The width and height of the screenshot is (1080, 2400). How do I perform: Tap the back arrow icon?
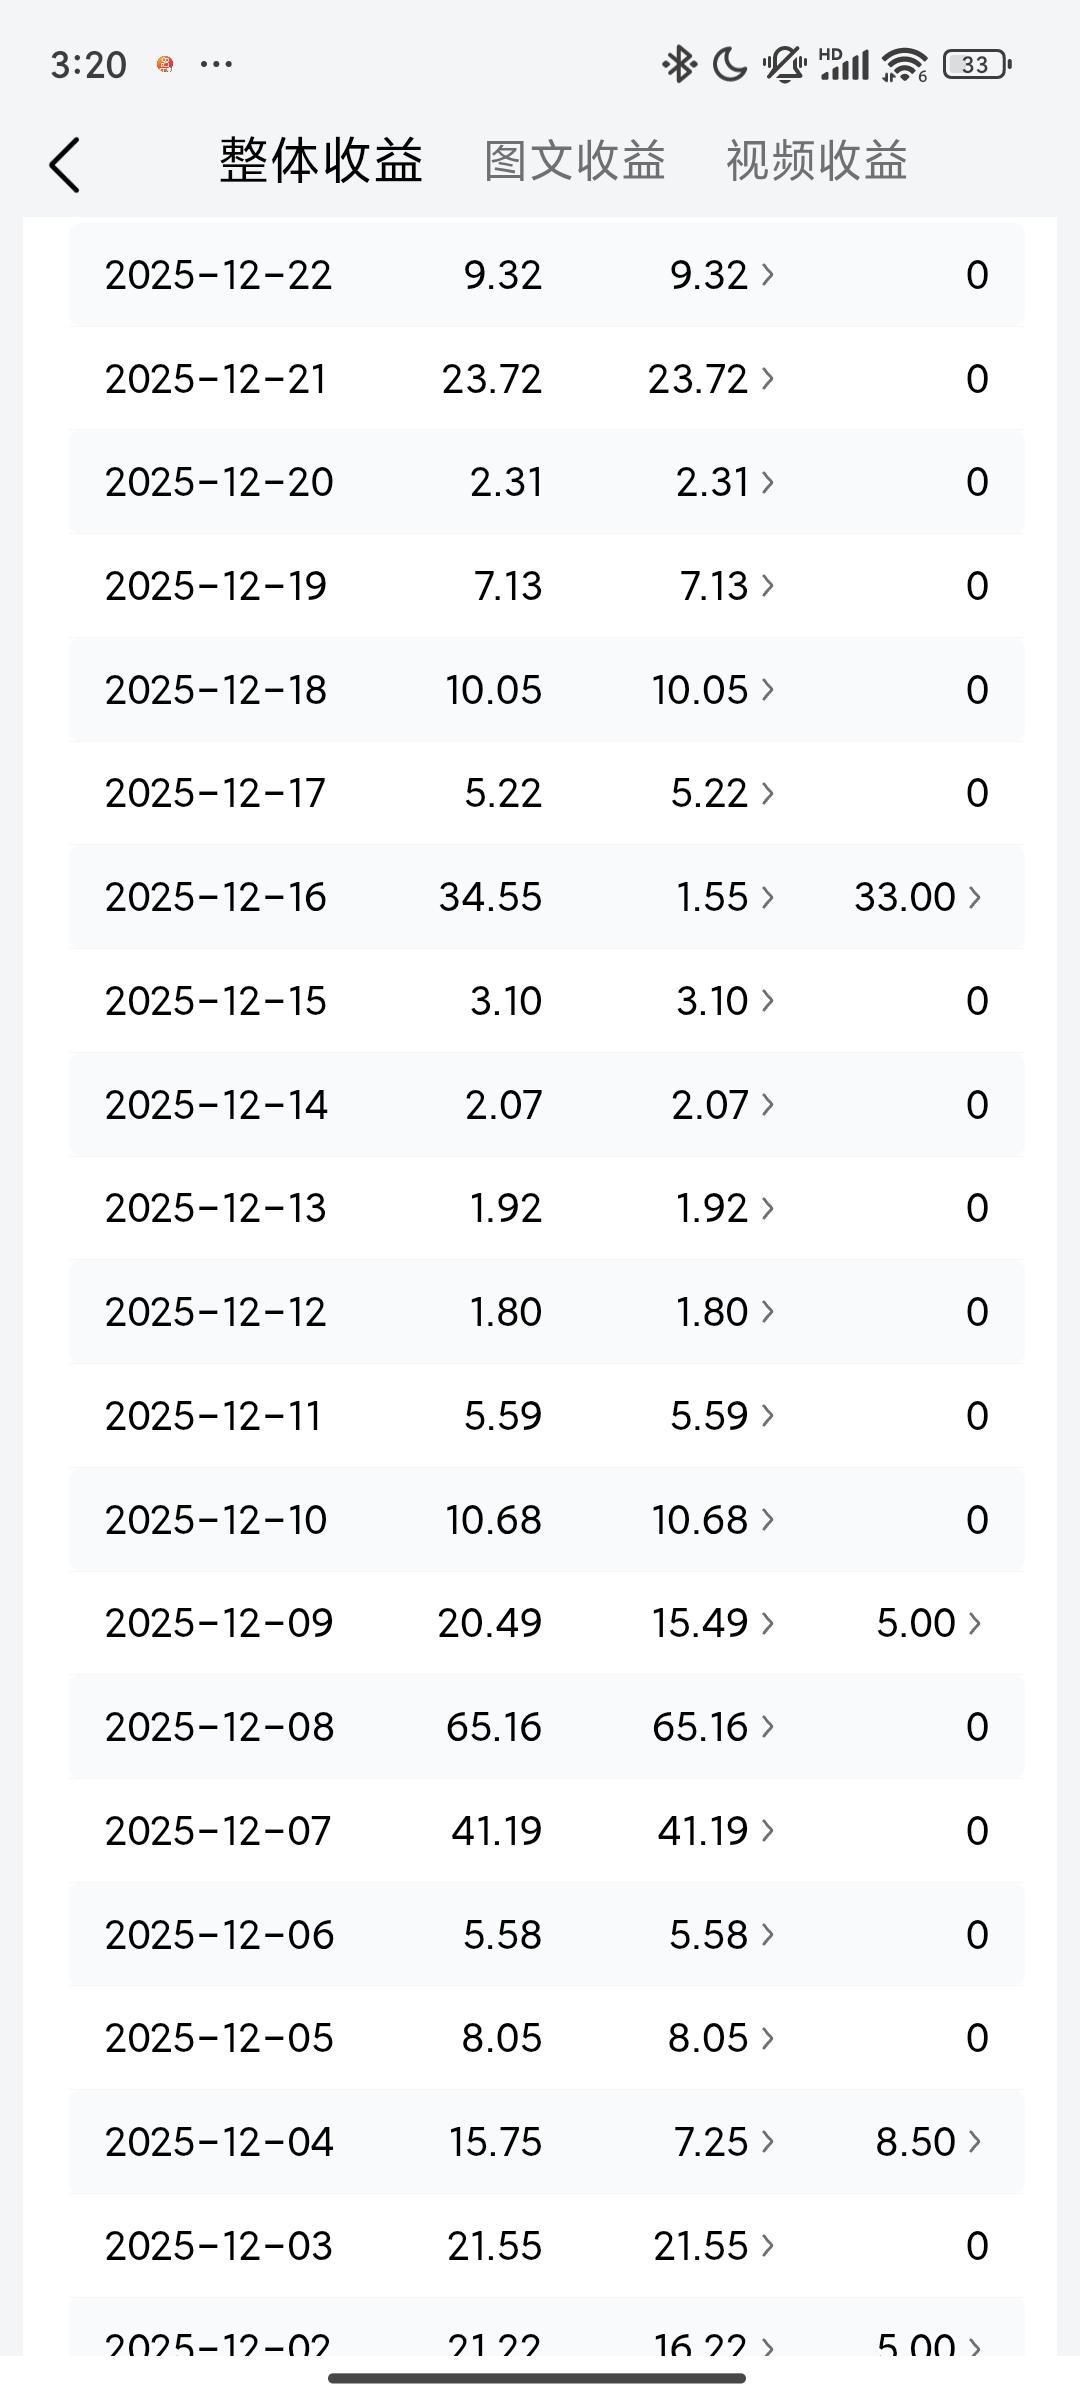tap(65, 164)
